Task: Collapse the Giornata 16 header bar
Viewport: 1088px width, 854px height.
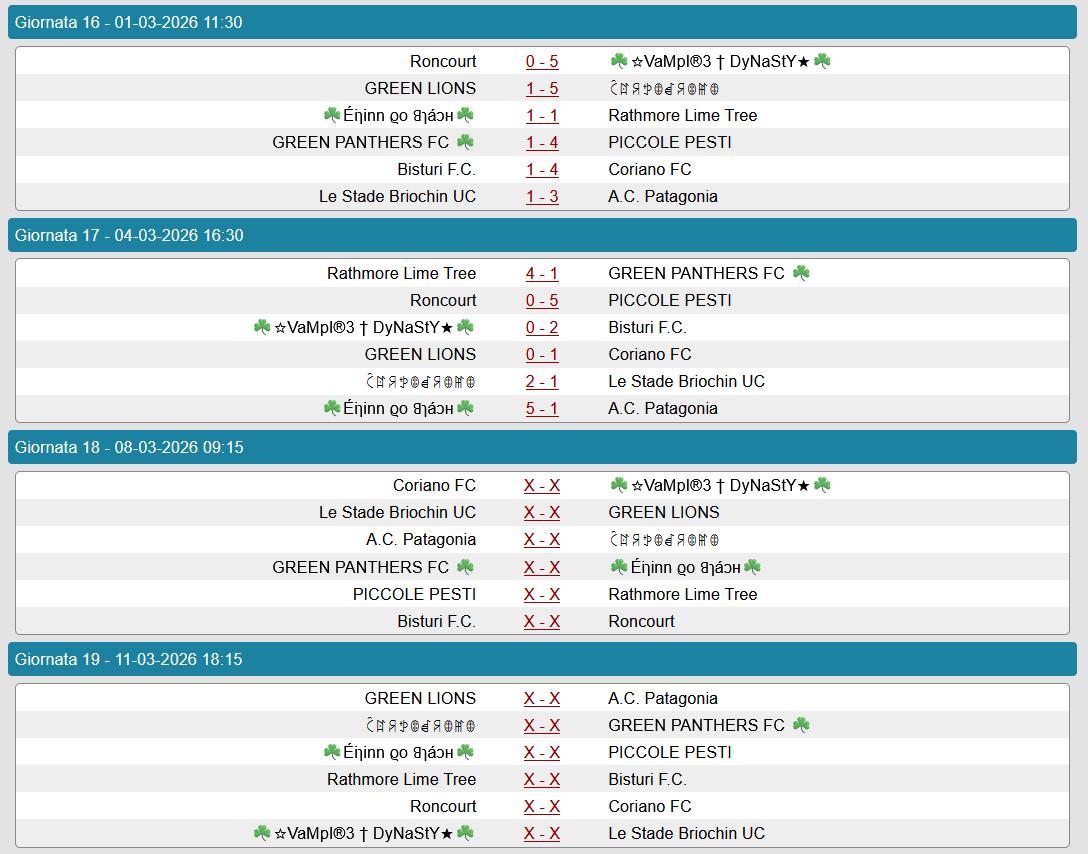Action: click(542, 22)
